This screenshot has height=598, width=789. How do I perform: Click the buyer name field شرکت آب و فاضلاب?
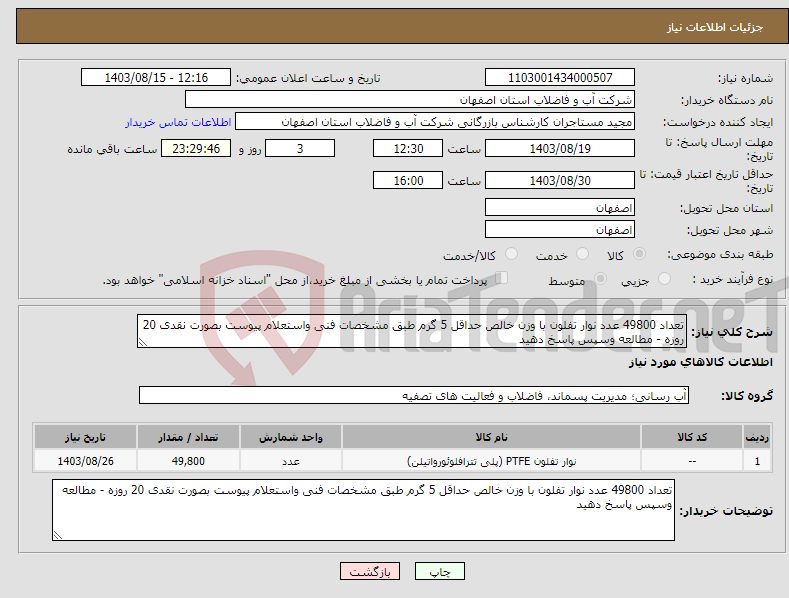(410, 100)
